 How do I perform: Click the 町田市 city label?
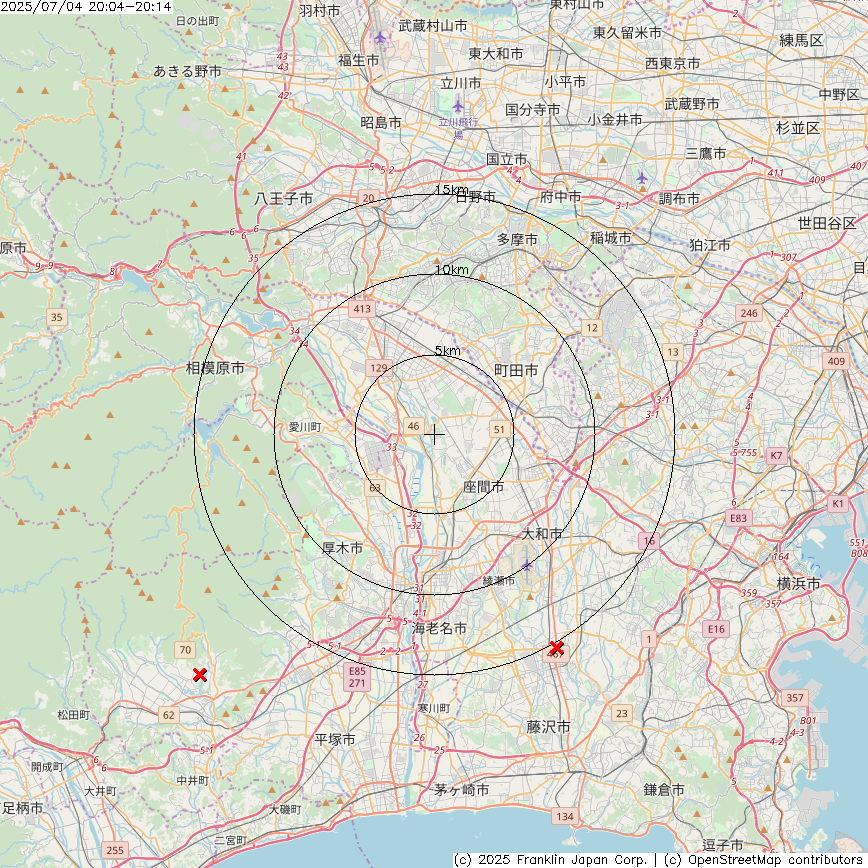coord(515,370)
